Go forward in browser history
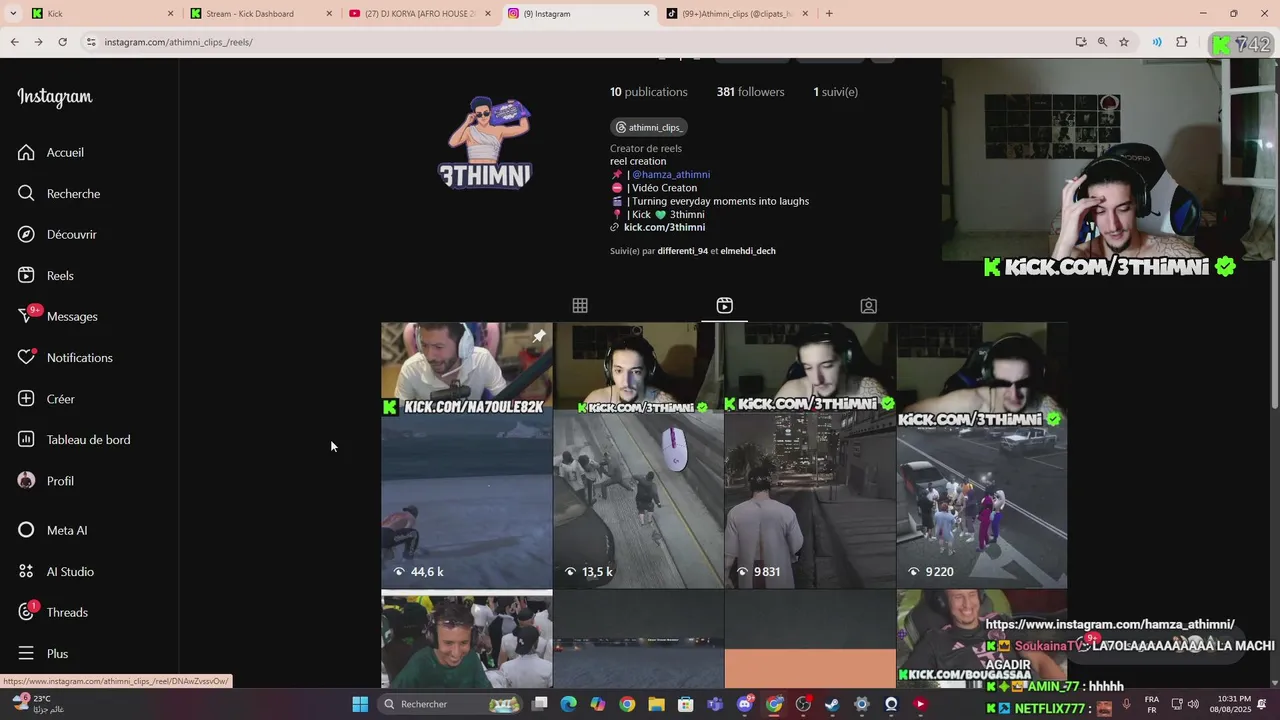 (x=38, y=42)
